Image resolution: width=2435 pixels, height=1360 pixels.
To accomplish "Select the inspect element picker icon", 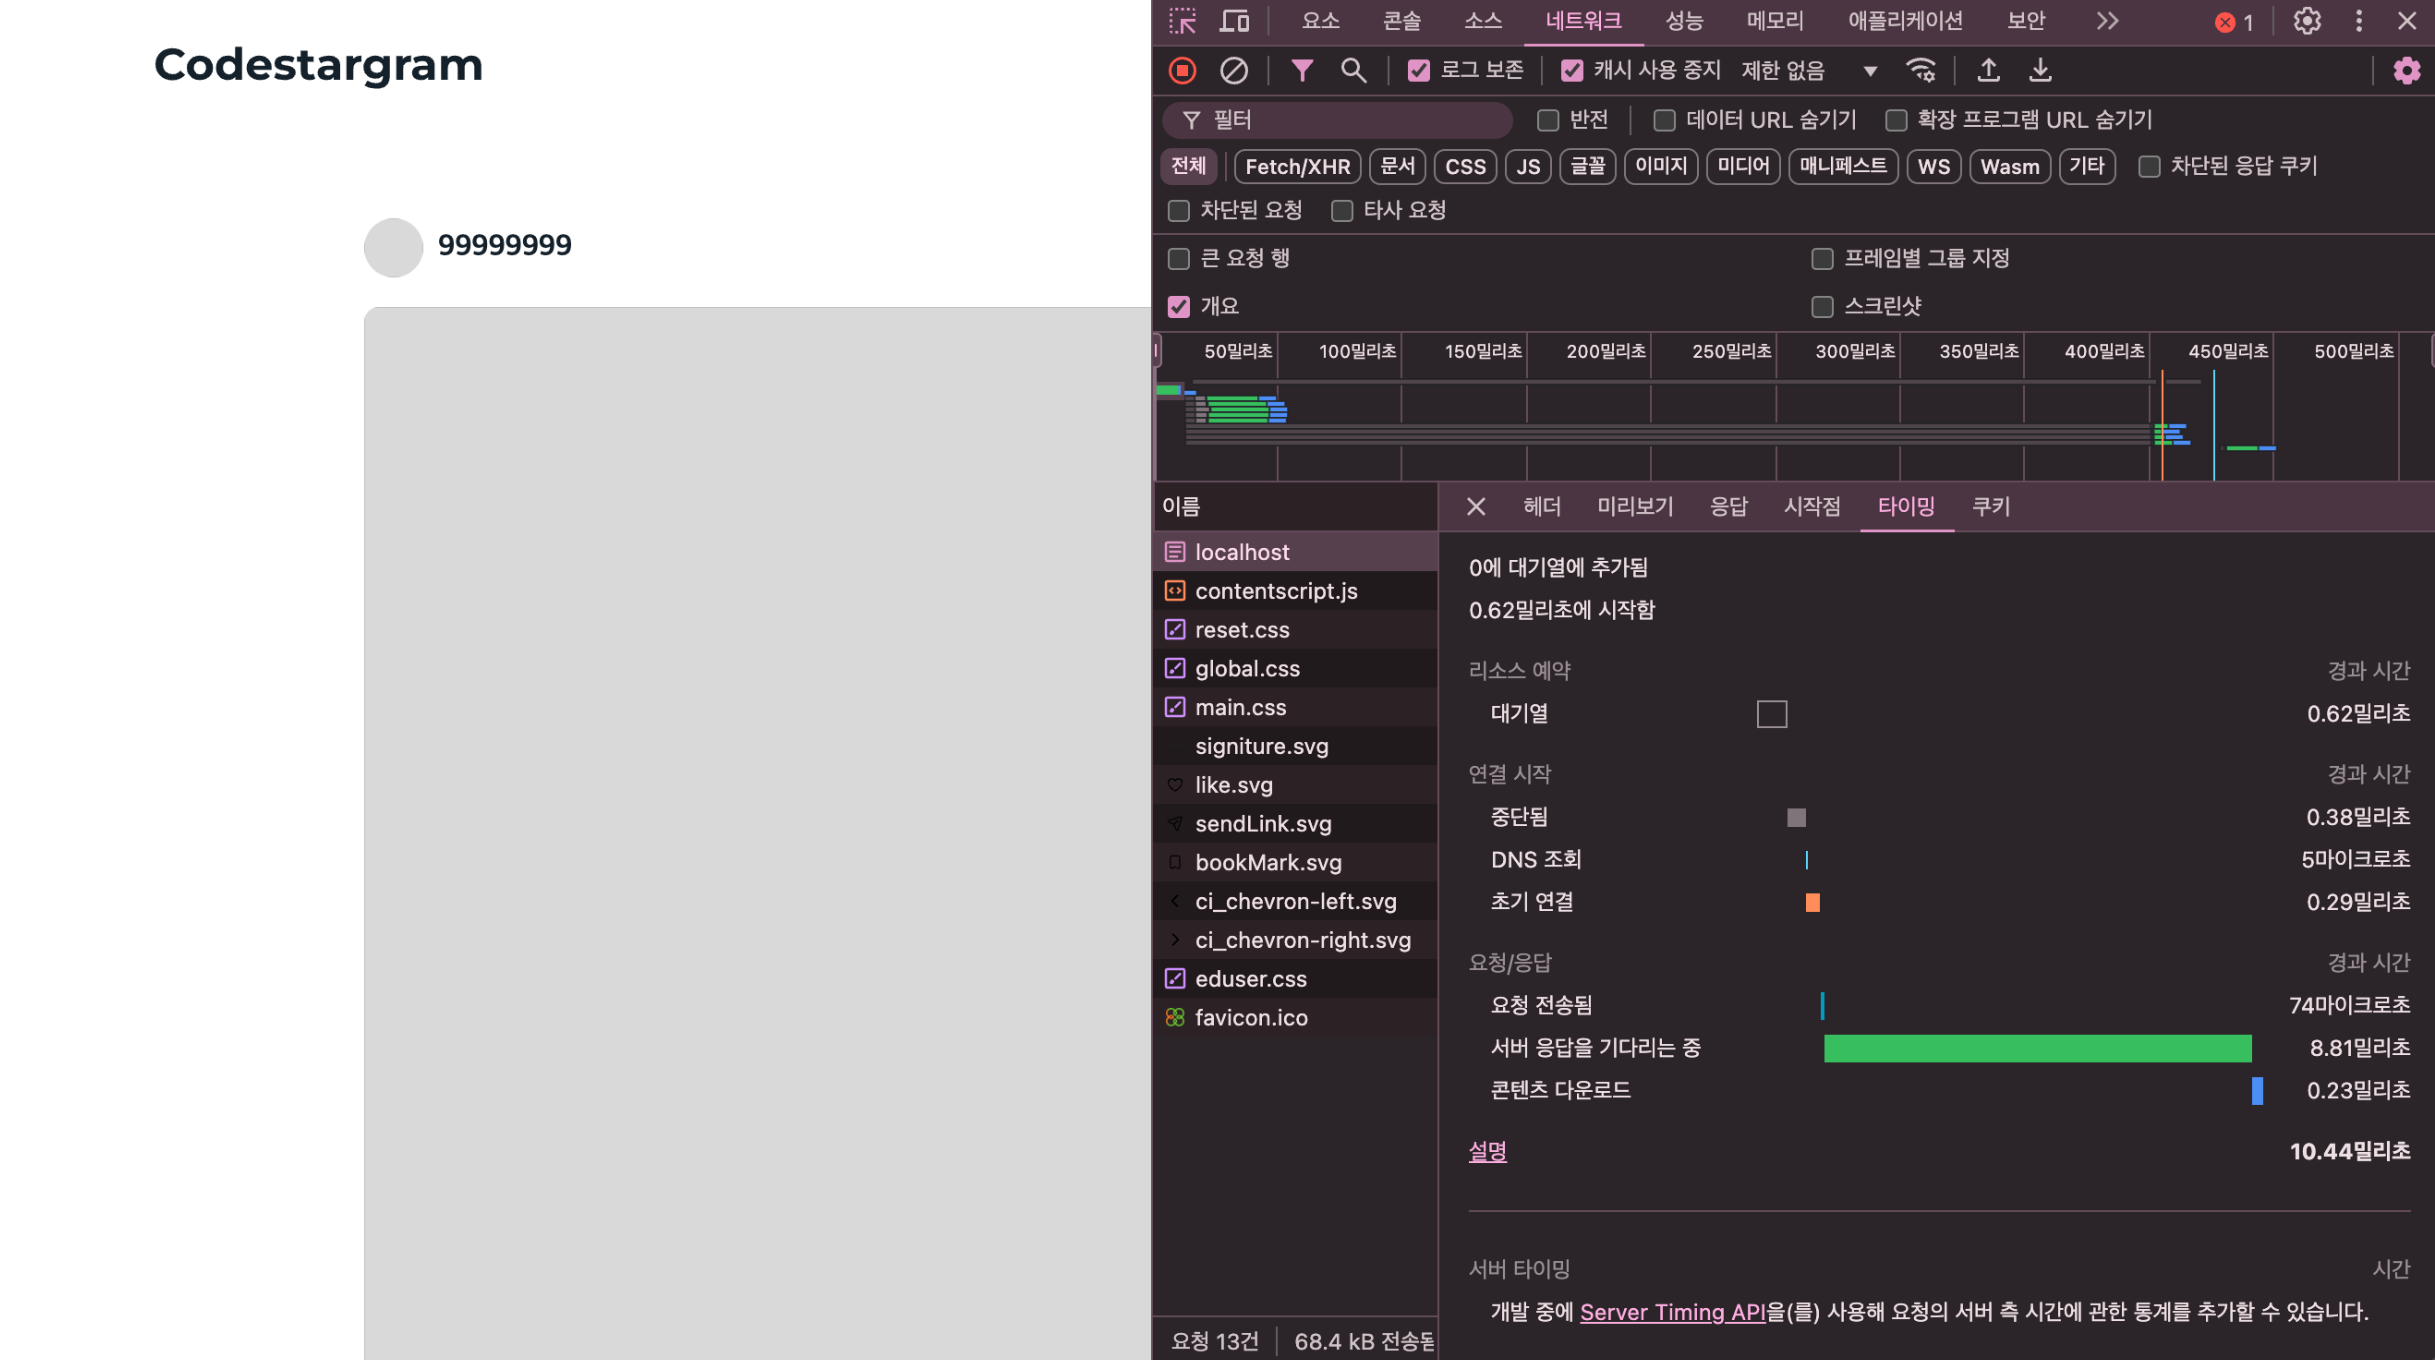I will pos(1183,21).
